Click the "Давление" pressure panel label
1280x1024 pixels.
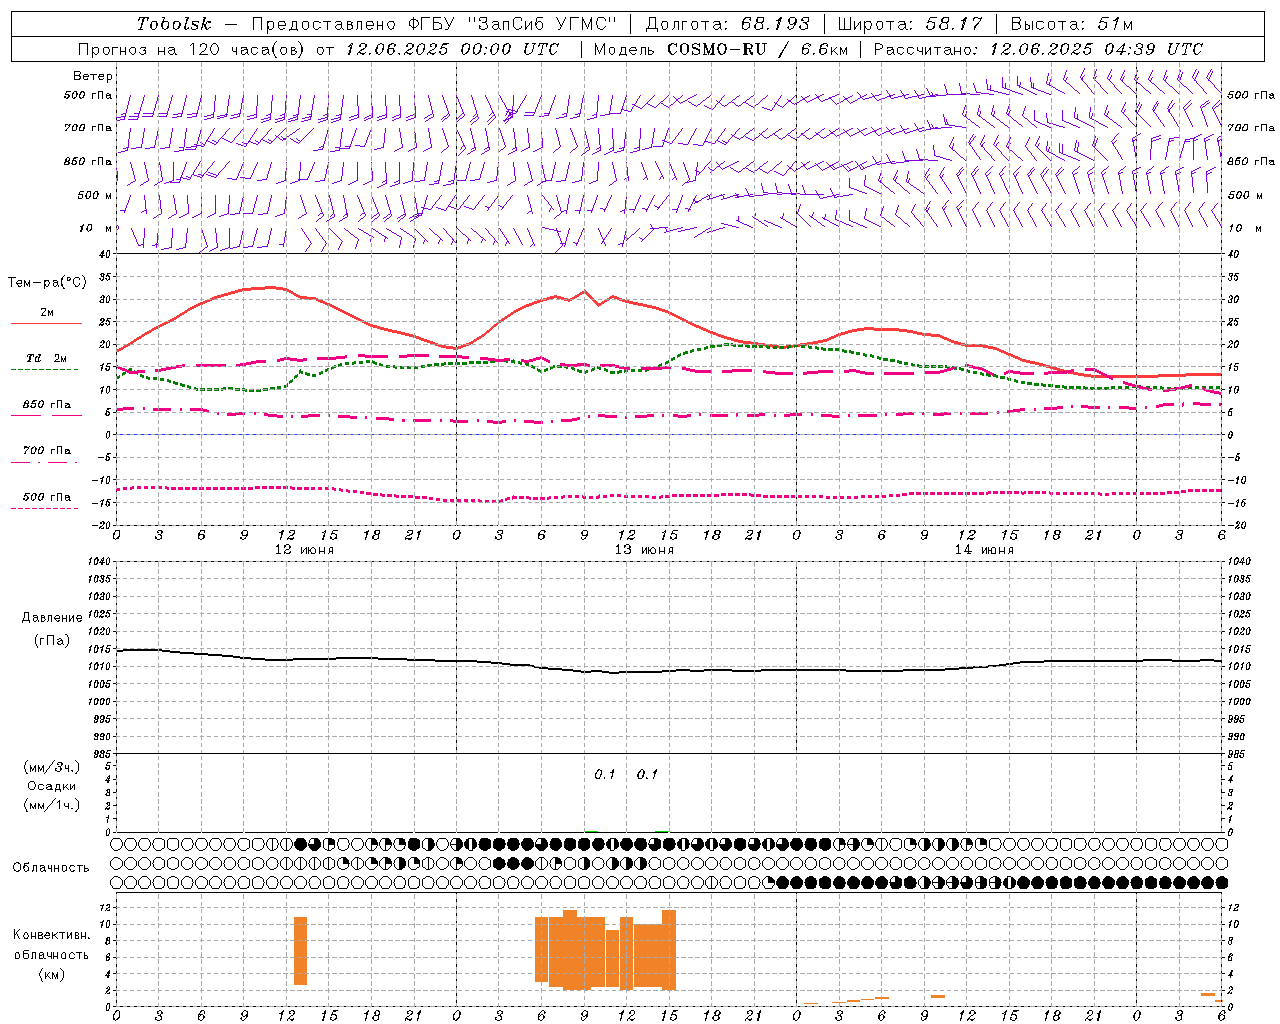pos(52,618)
